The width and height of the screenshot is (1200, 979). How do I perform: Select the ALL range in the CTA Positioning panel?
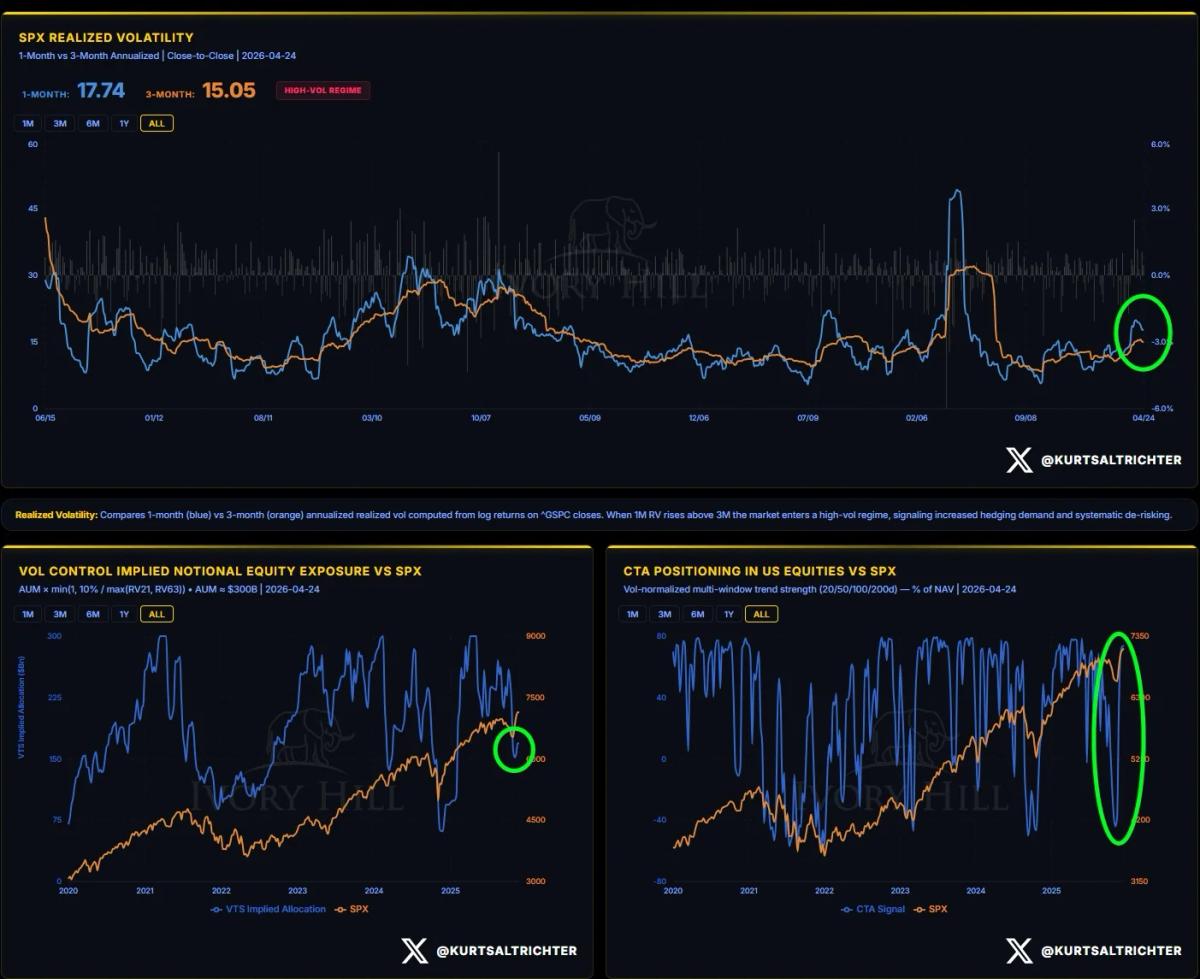(x=761, y=614)
